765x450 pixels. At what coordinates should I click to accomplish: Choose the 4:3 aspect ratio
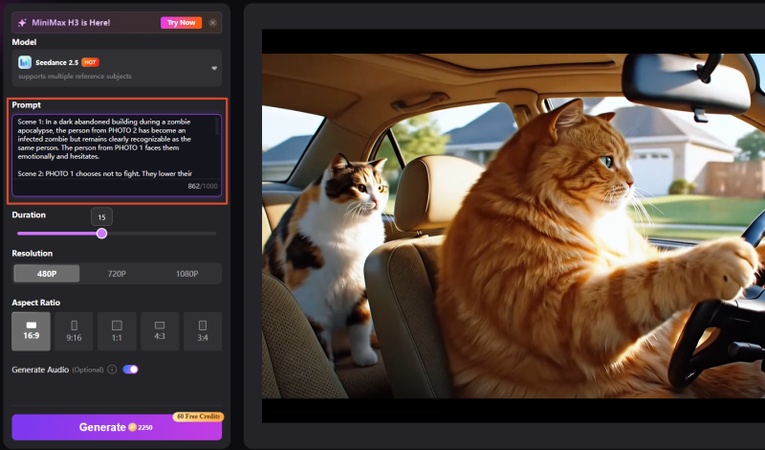[160, 331]
